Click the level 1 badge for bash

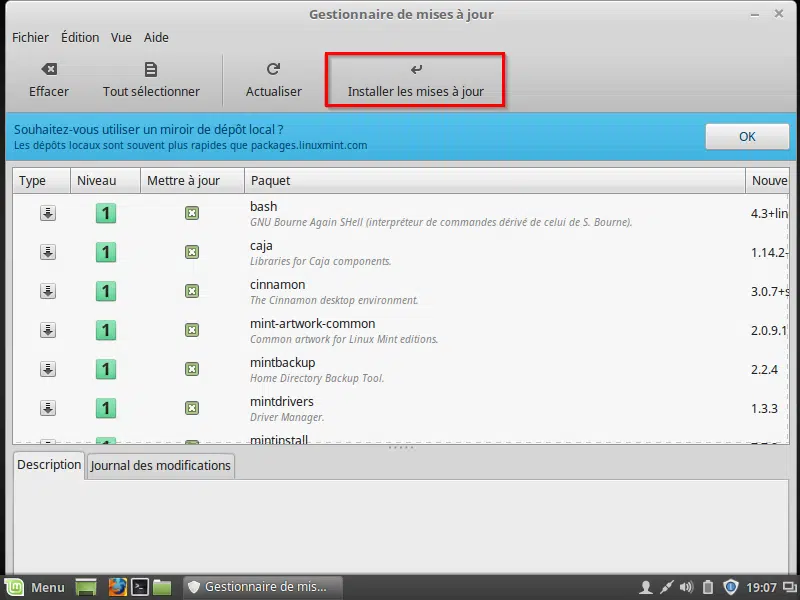(x=106, y=213)
